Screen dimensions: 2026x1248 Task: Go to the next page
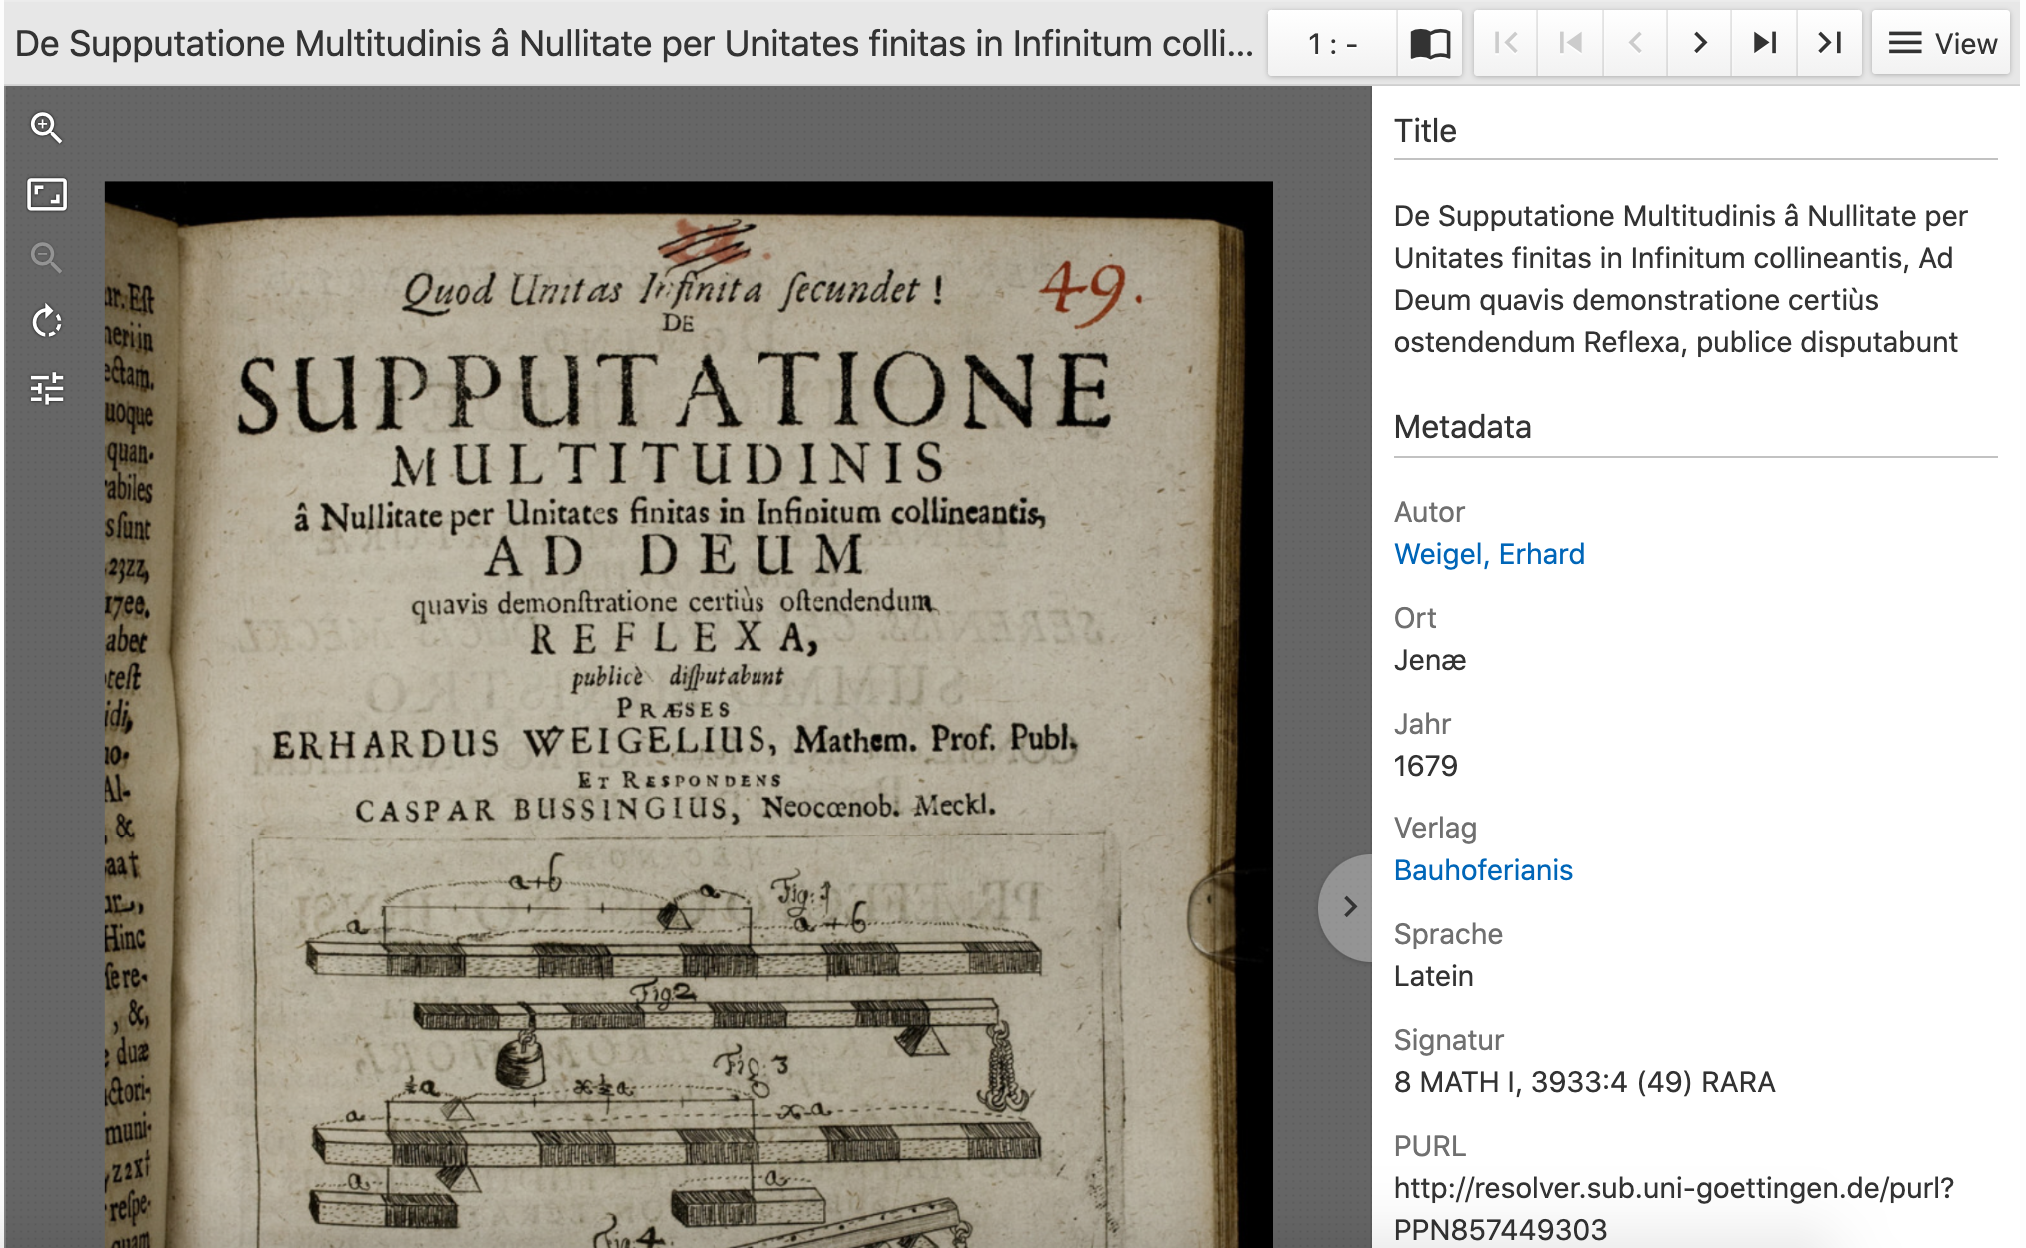(1699, 43)
